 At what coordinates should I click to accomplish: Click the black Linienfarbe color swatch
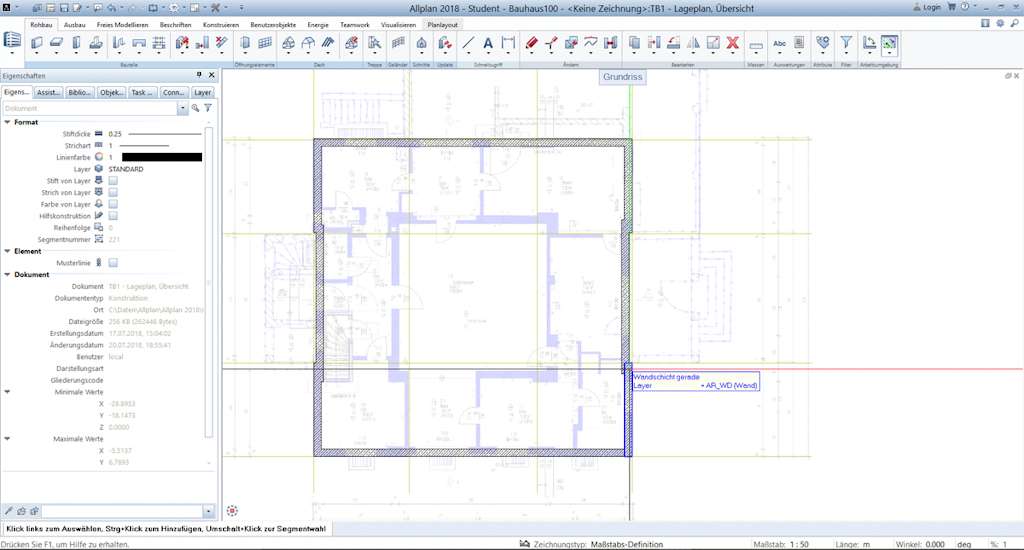pyautogui.click(x=161, y=157)
